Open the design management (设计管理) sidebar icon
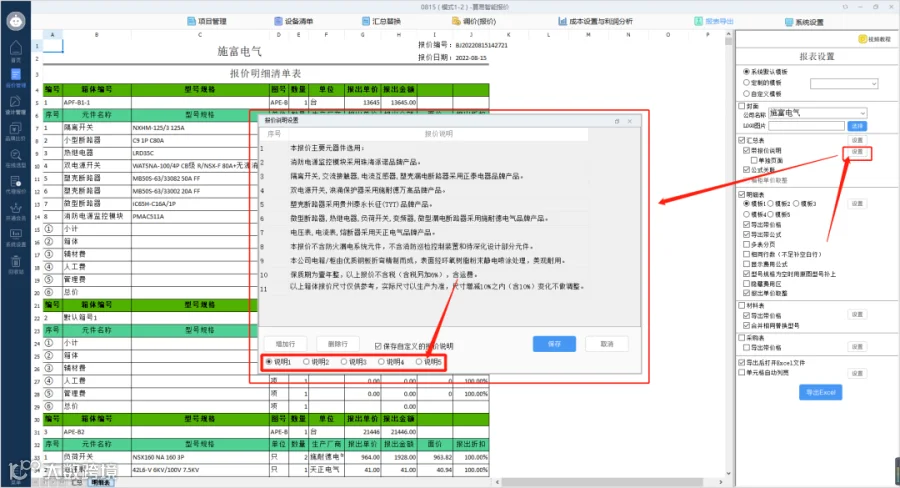The height and width of the screenshot is (488, 900). pos(15,102)
